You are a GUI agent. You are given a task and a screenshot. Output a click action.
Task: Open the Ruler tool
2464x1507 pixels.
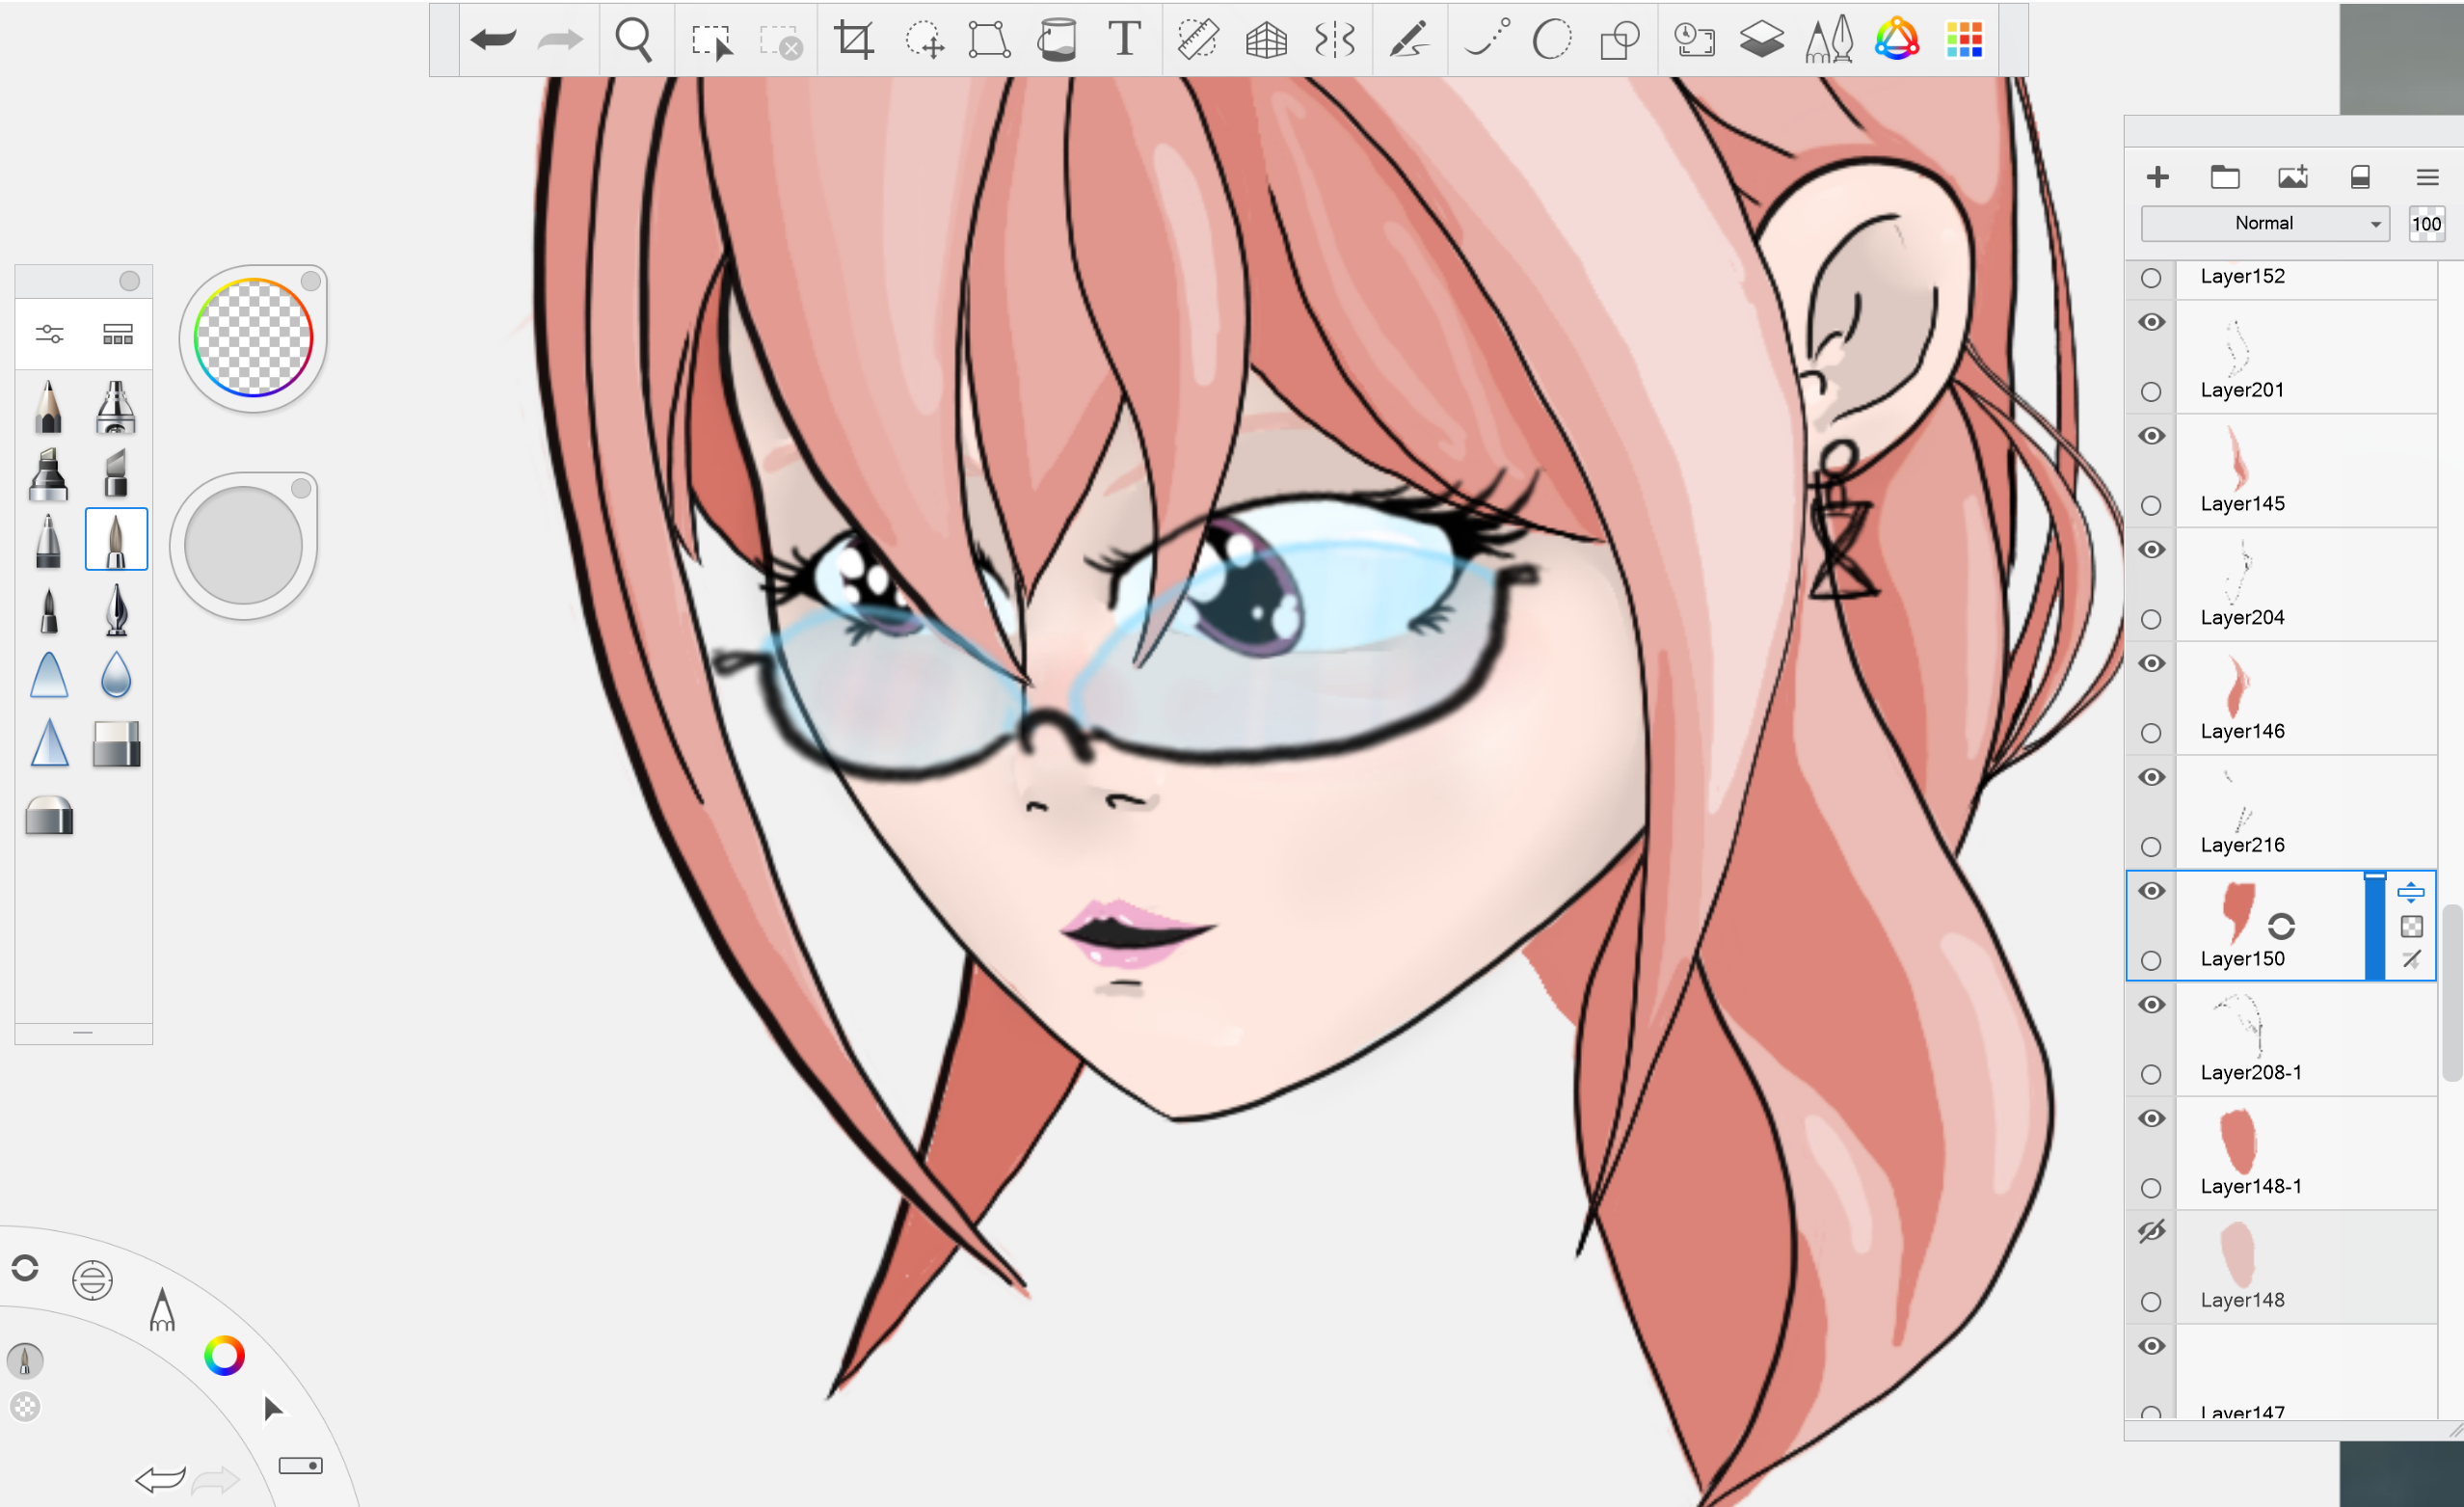[x=1197, y=40]
